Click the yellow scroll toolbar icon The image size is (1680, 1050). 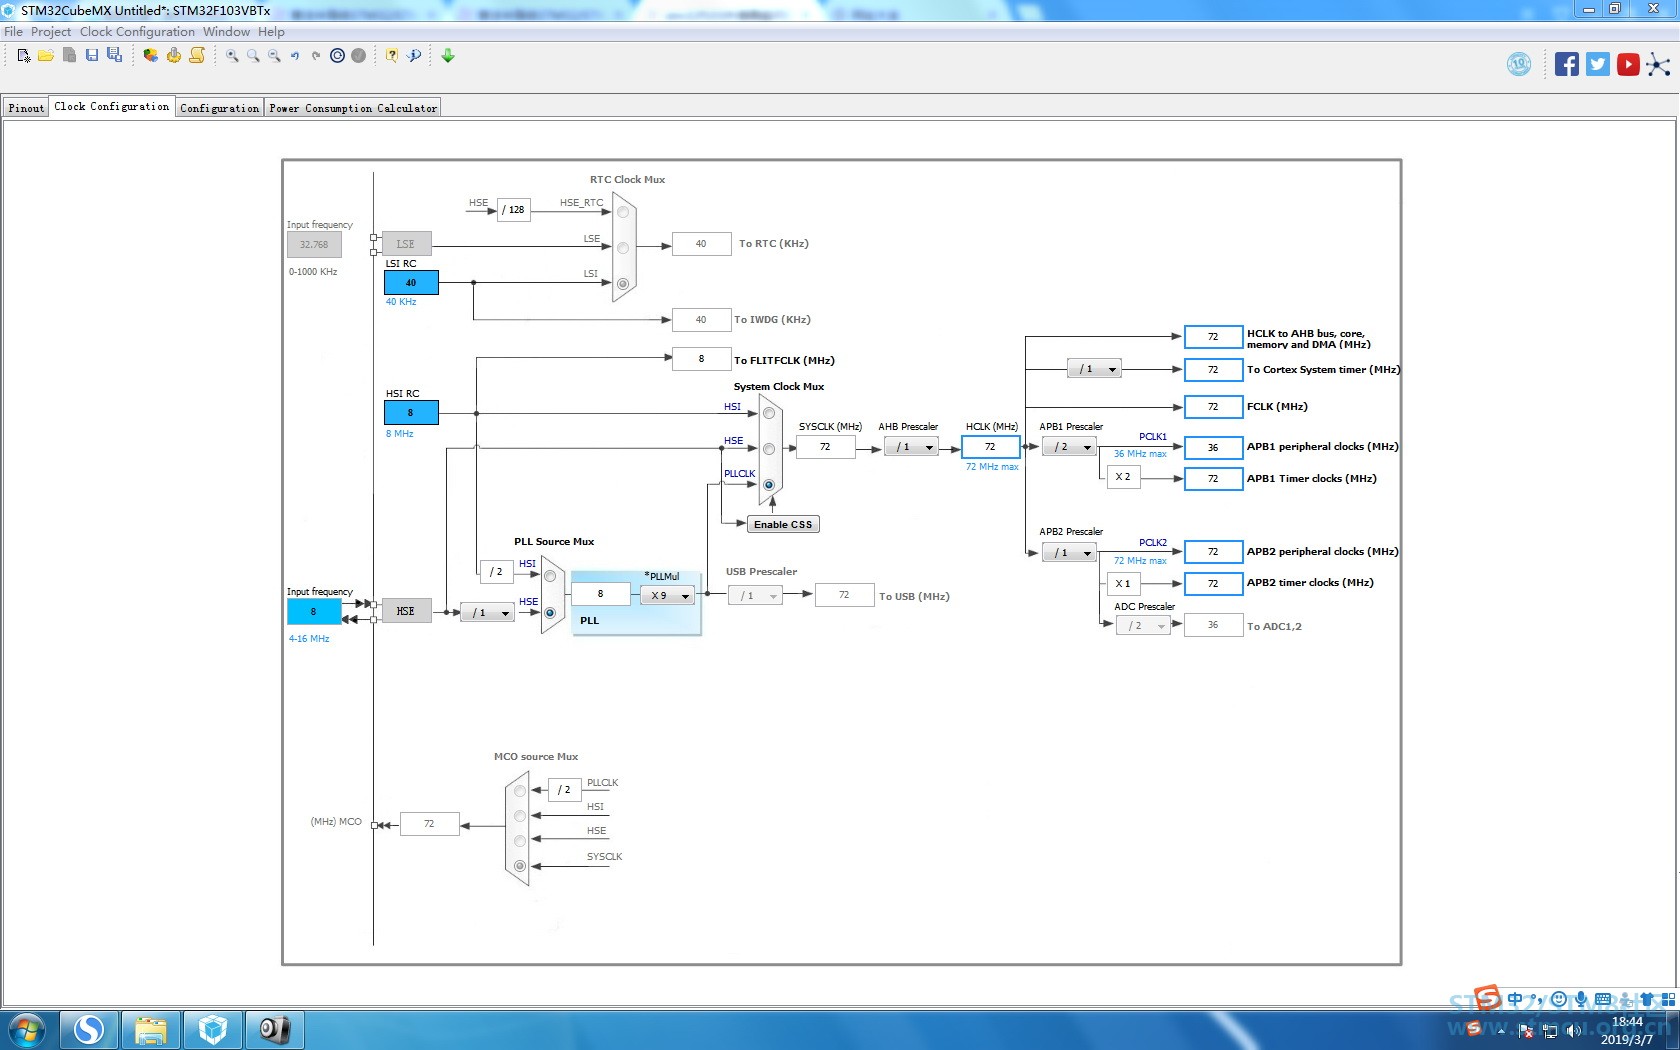197,56
